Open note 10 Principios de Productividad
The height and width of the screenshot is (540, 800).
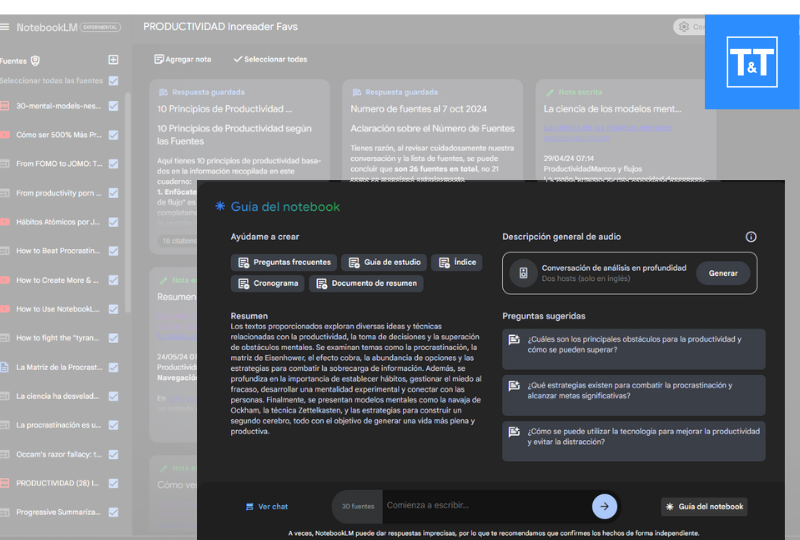pos(224,109)
